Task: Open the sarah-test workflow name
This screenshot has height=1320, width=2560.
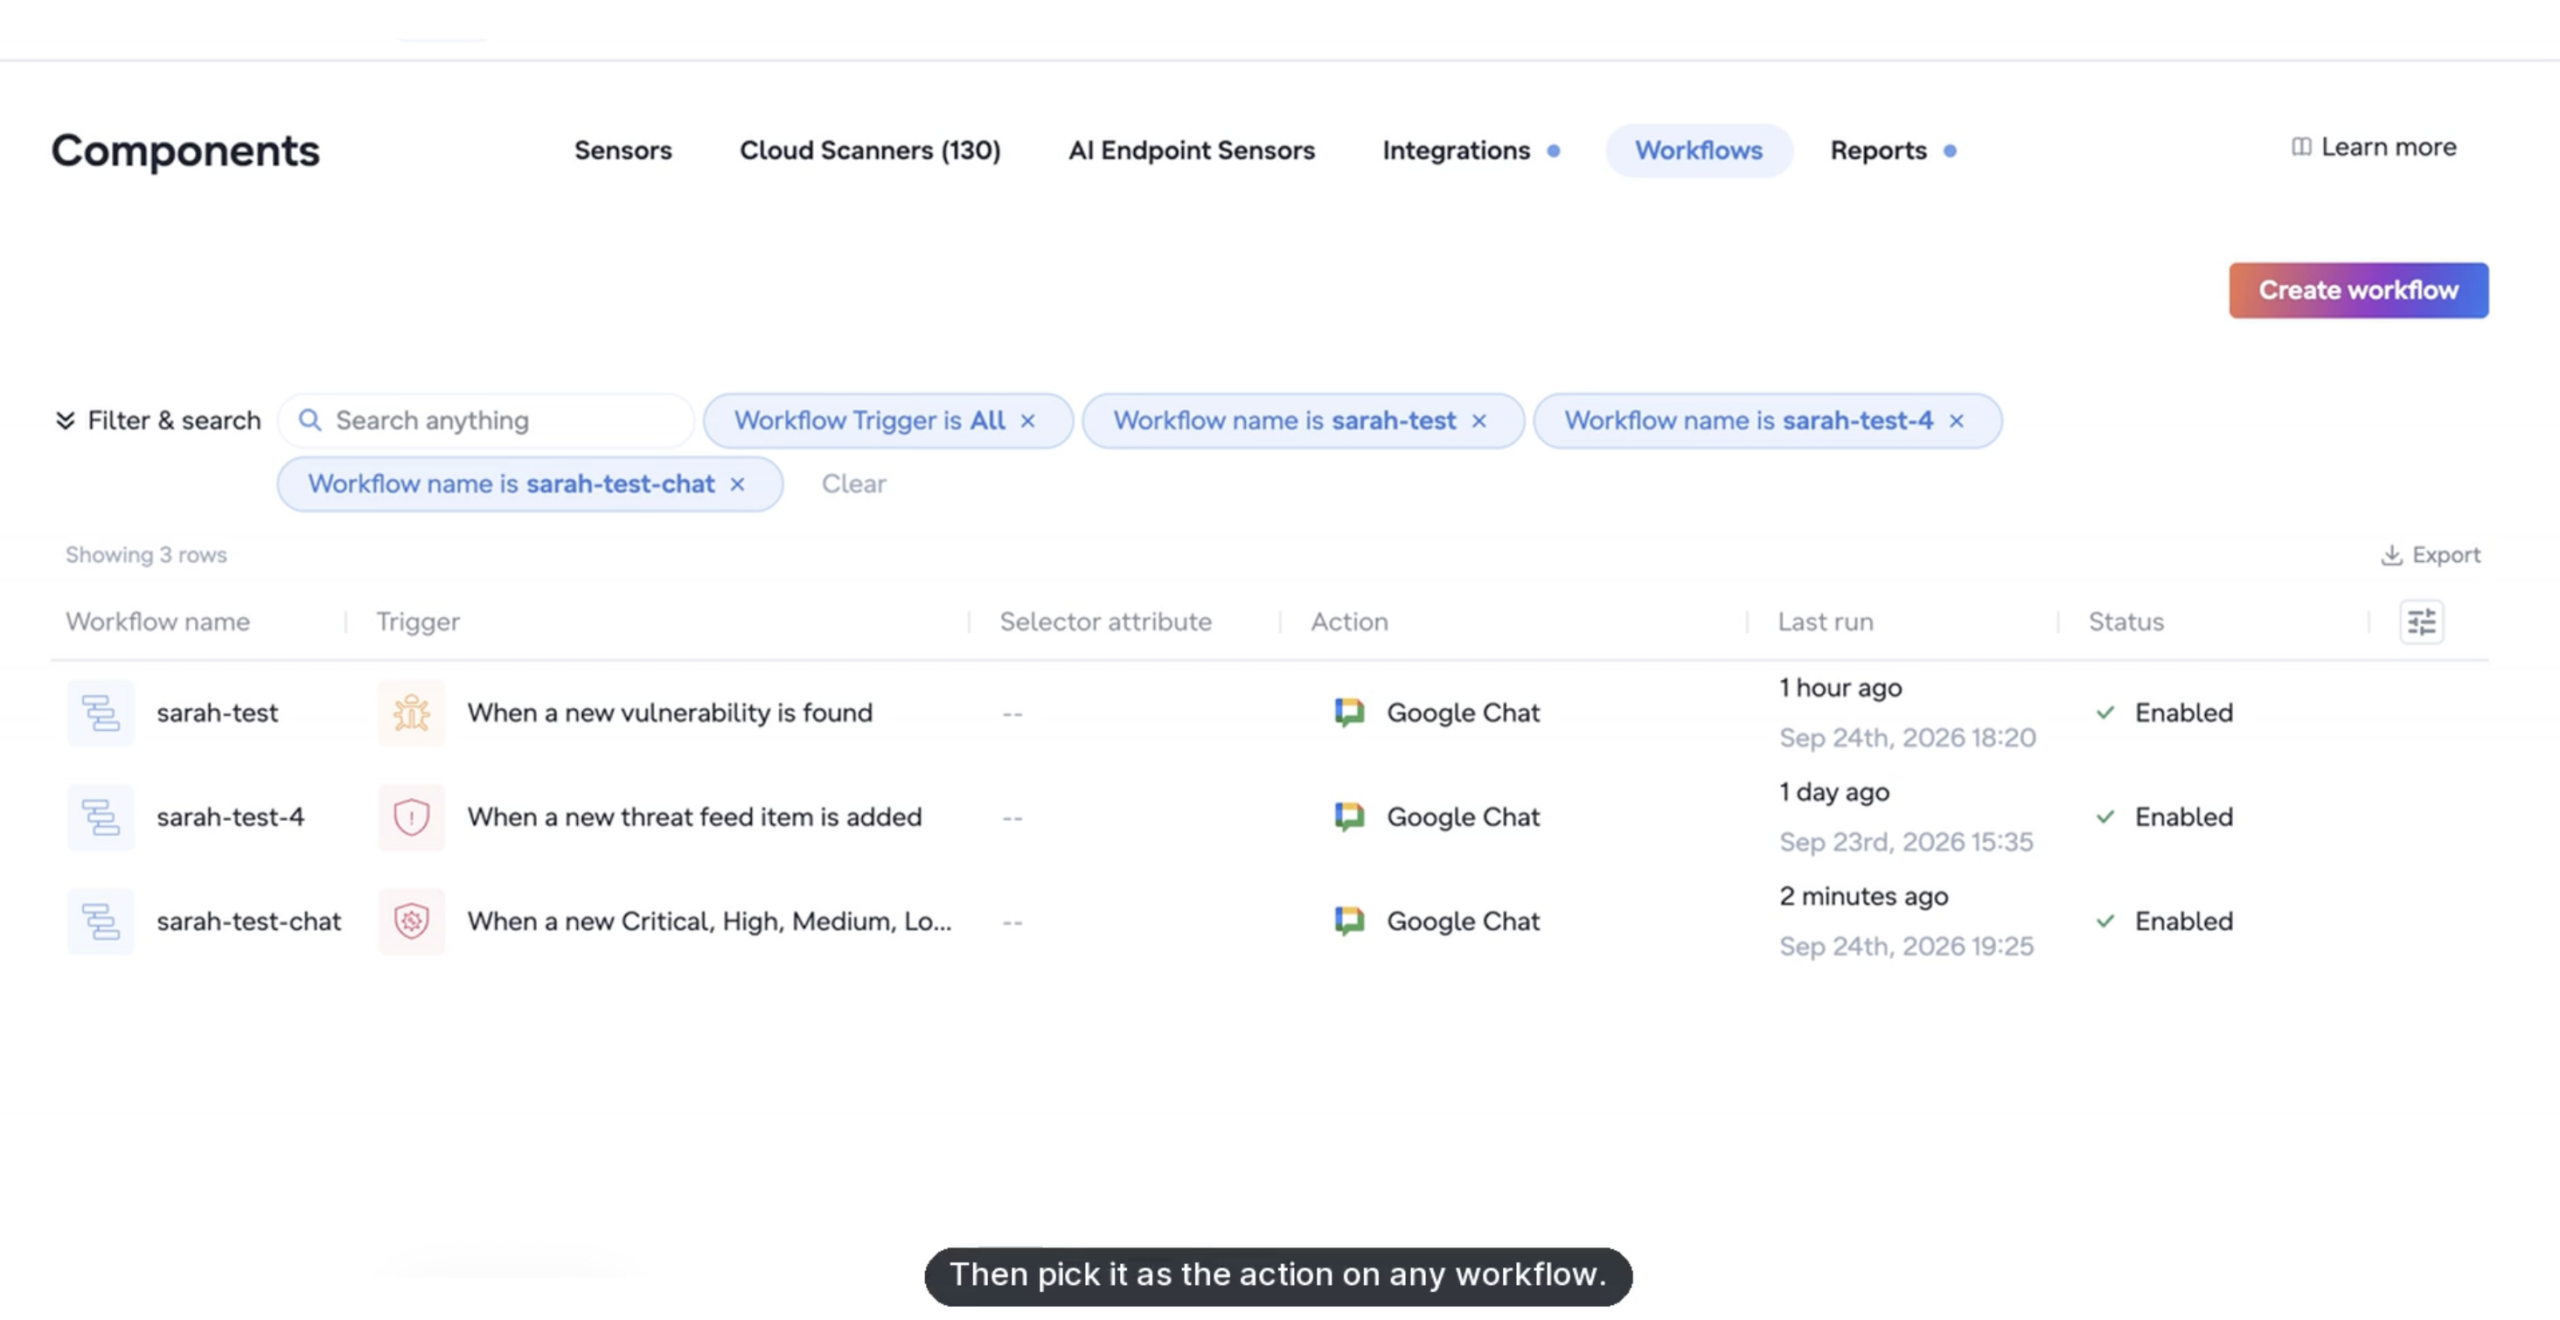Action: coord(217,713)
